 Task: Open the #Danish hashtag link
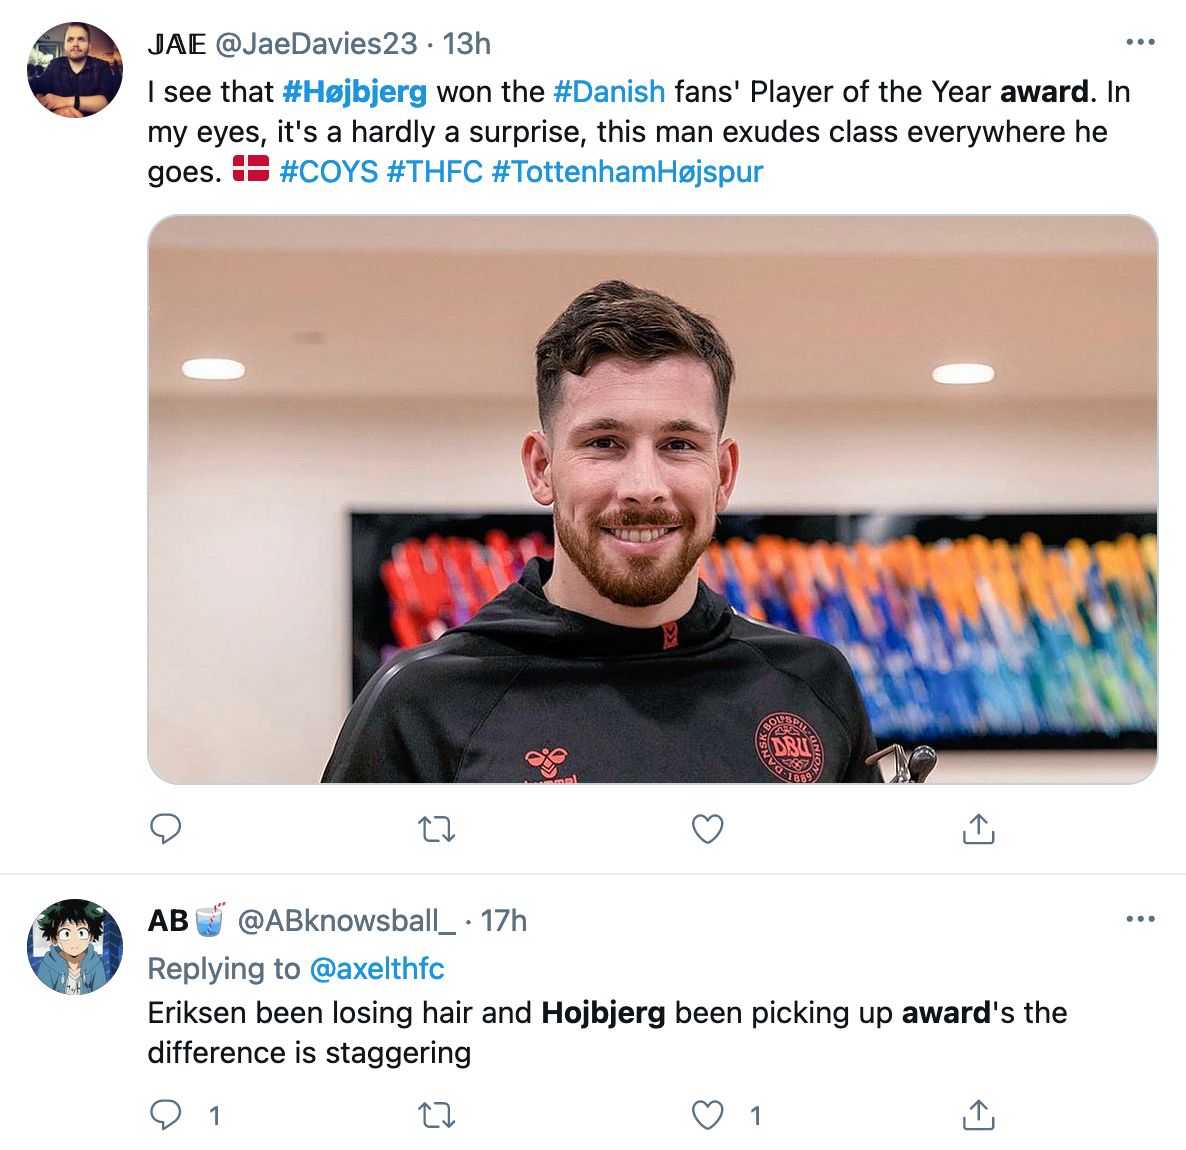pos(609,92)
